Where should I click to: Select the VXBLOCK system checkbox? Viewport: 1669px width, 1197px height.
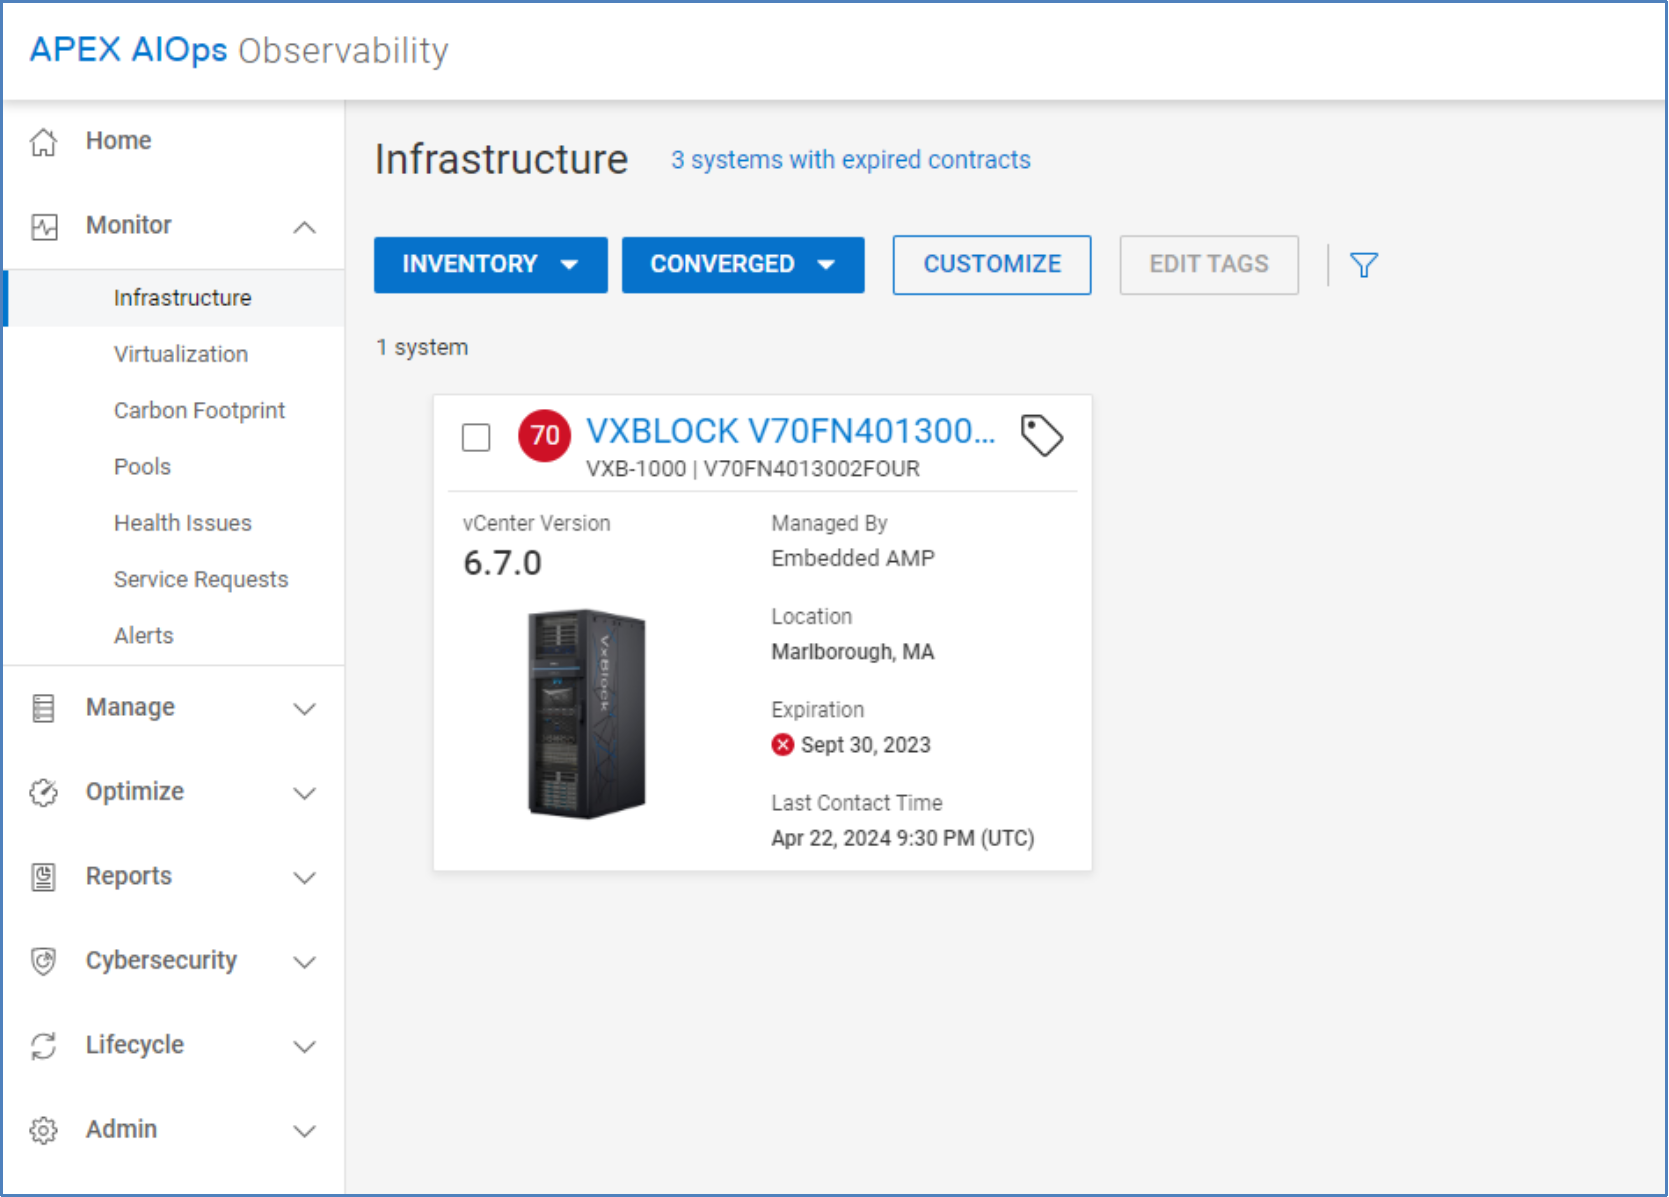tap(476, 437)
